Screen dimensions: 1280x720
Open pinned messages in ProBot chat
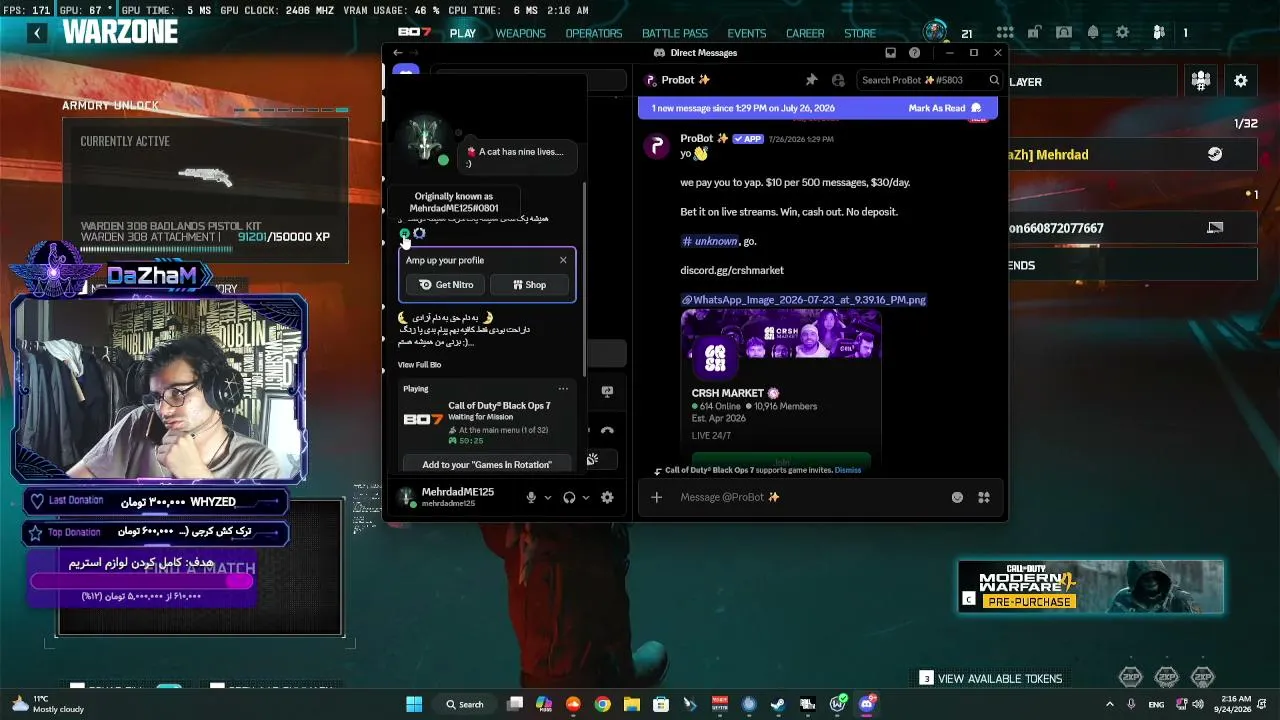811,80
